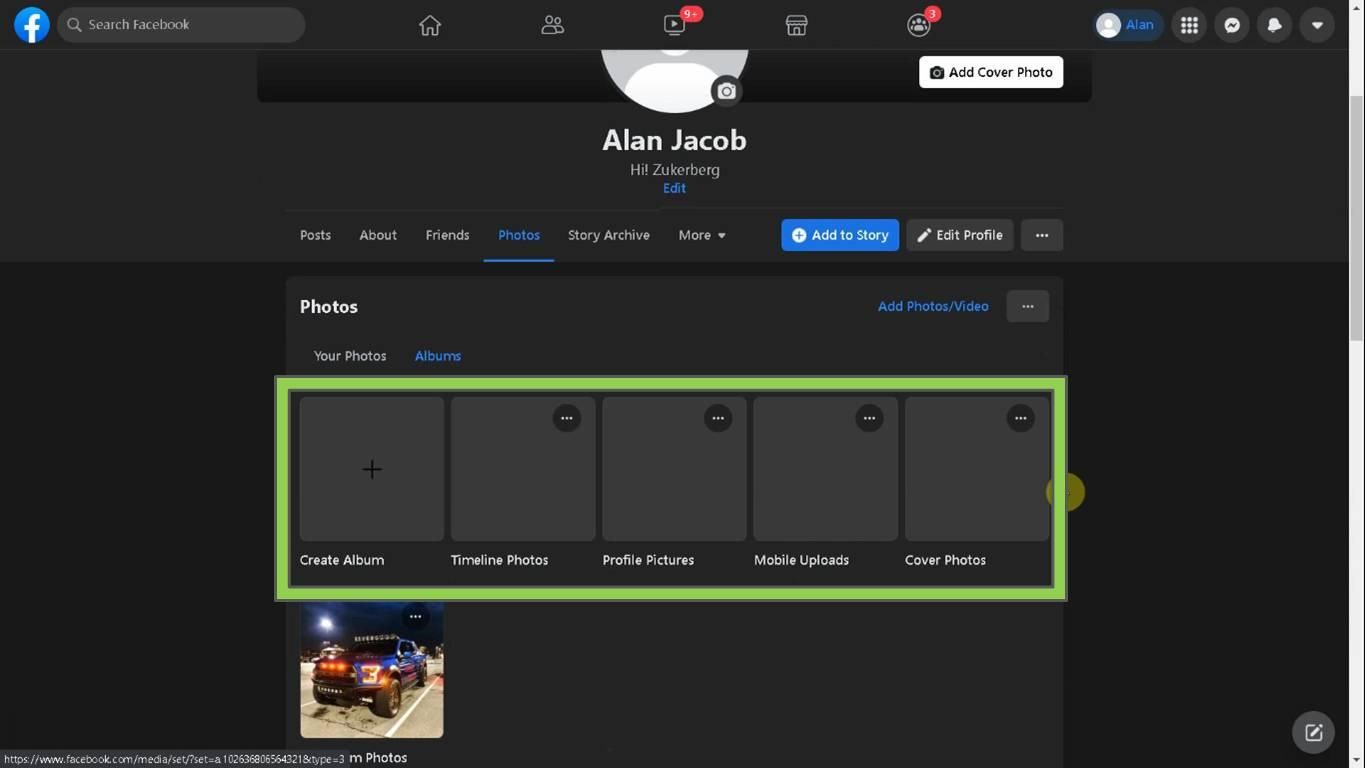1365x768 pixels.
Task: Open profile options three-dot button
Action: (1042, 235)
